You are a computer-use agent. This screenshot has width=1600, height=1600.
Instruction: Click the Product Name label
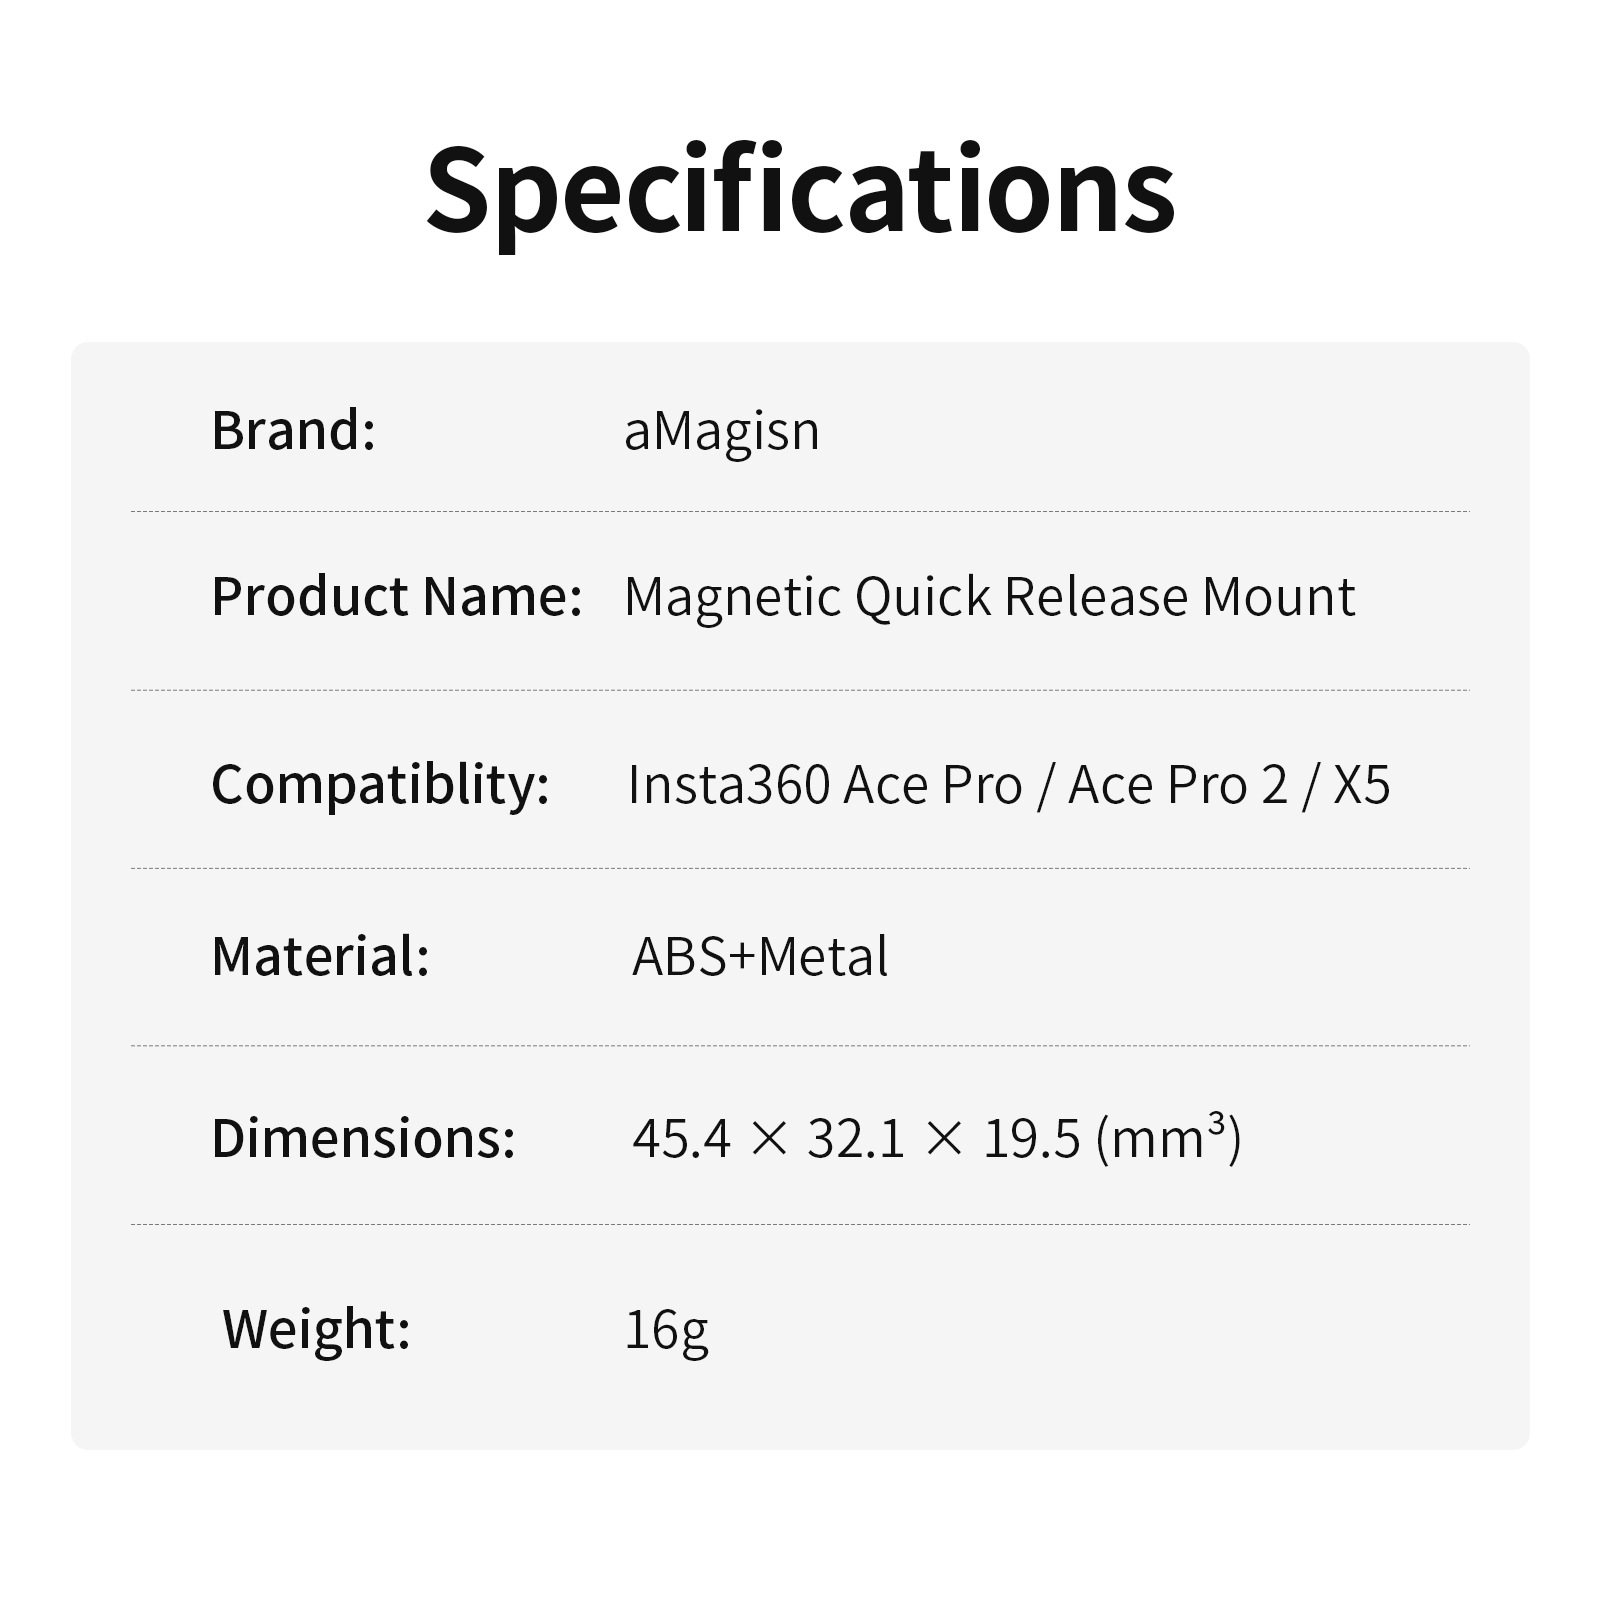(x=396, y=597)
